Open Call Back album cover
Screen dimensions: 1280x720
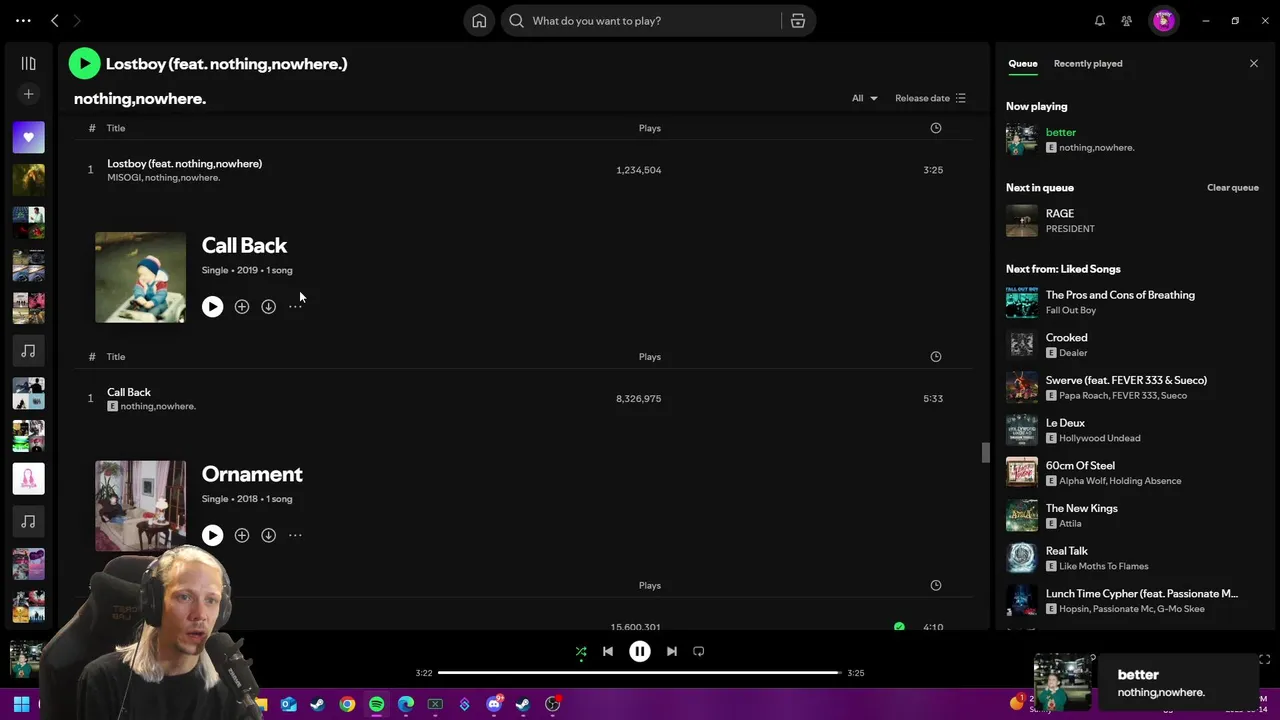point(140,278)
